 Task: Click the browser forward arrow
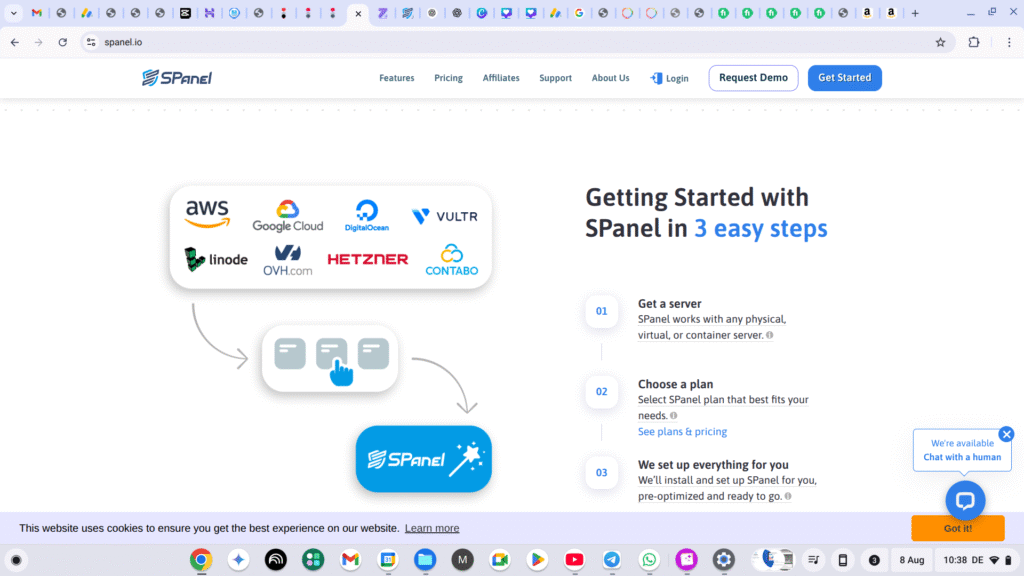[x=39, y=42]
